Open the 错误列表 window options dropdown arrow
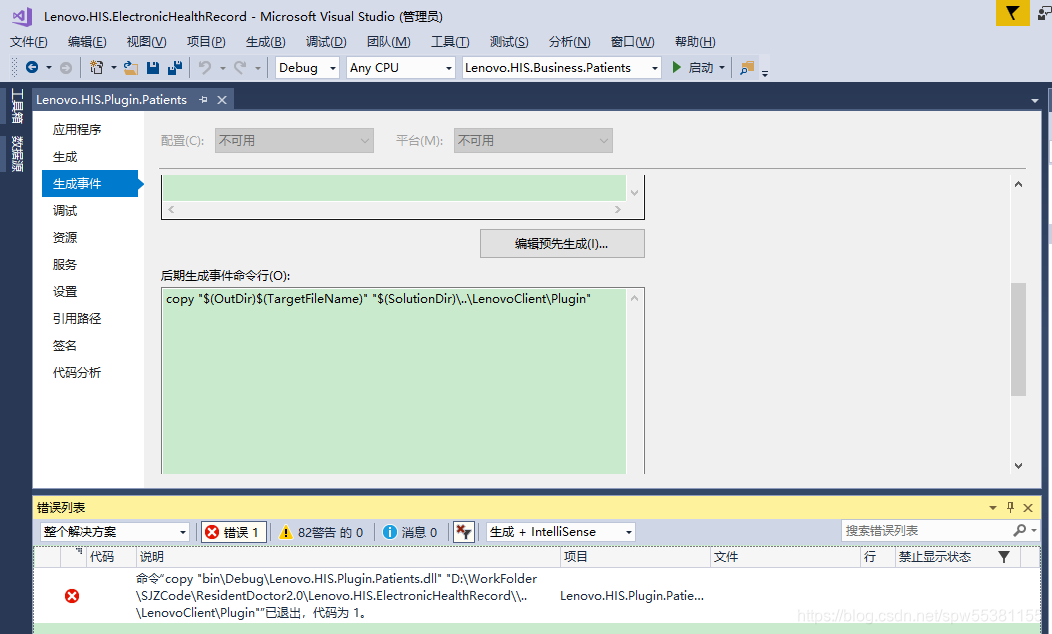1052x634 pixels. 993,508
